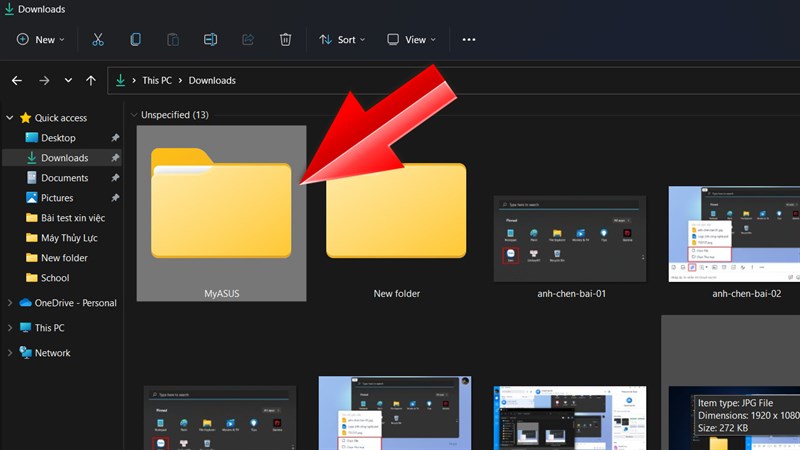Click the green download icon in address bar
This screenshot has height=450, width=800.
click(x=120, y=80)
